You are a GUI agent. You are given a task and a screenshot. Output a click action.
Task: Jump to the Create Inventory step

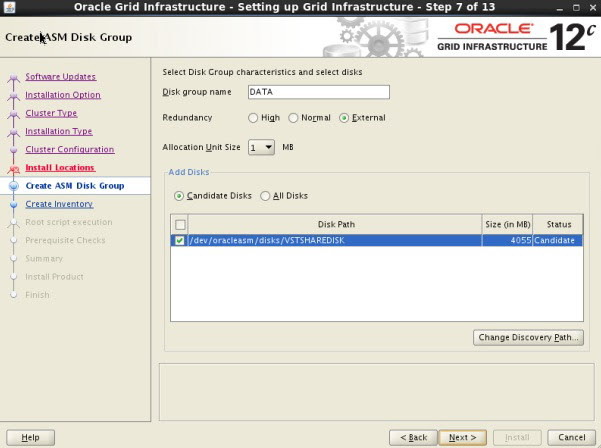coord(59,204)
